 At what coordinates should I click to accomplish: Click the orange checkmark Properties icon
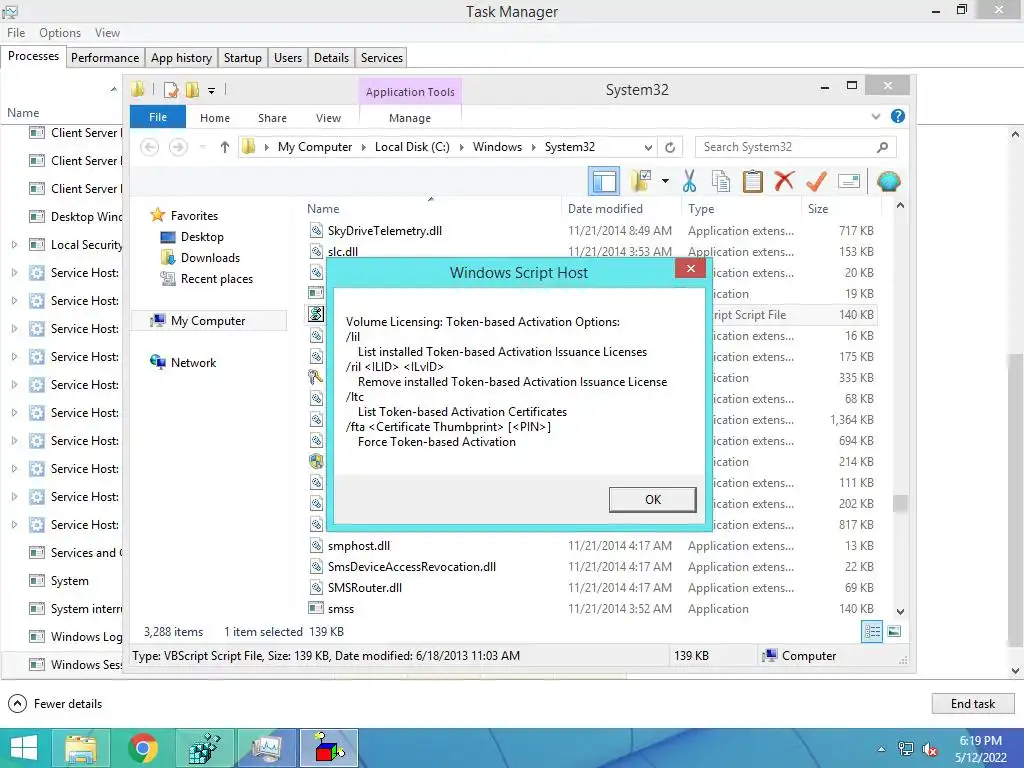click(x=816, y=181)
